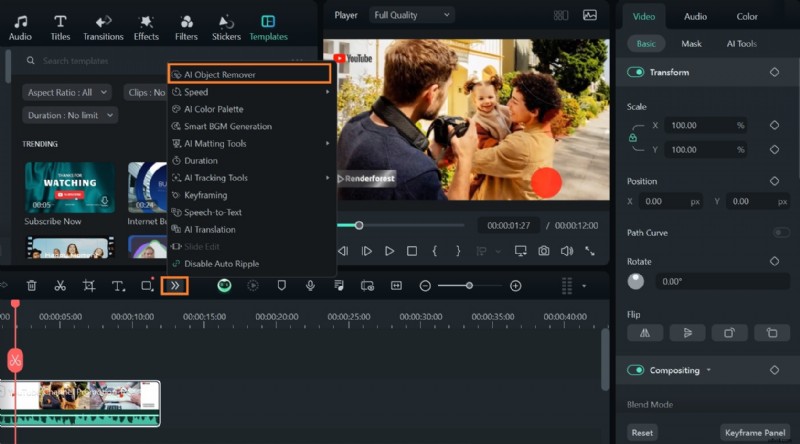Open the Duration: No limit dropdown

tap(69, 115)
